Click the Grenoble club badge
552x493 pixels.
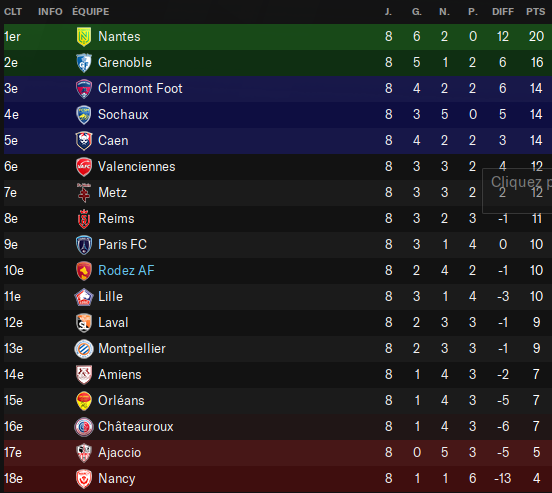coord(84,63)
